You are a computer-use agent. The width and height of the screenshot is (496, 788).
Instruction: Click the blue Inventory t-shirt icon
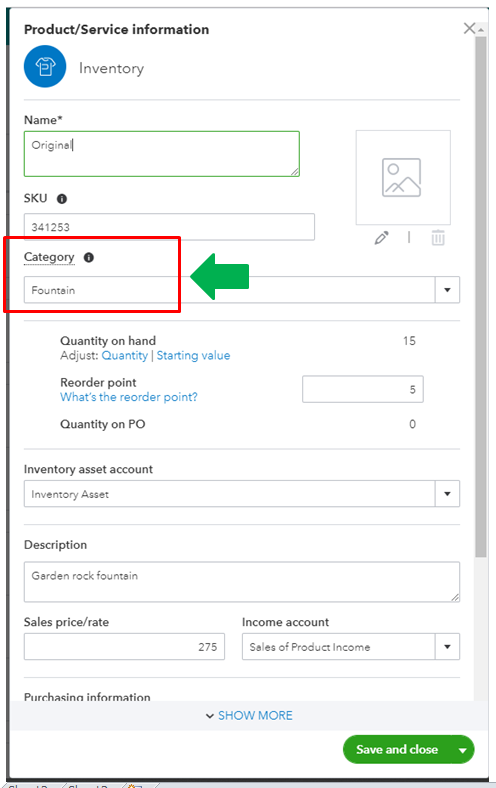click(45, 67)
